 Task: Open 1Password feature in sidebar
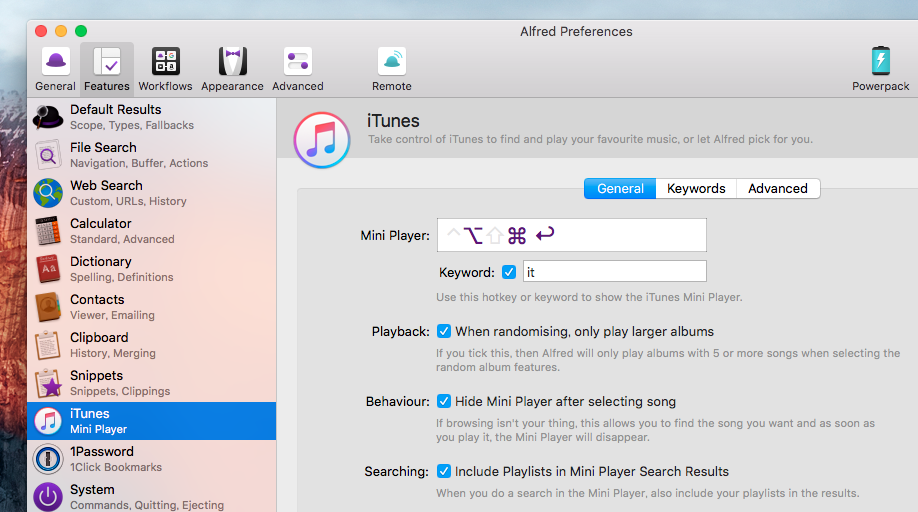[150, 459]
